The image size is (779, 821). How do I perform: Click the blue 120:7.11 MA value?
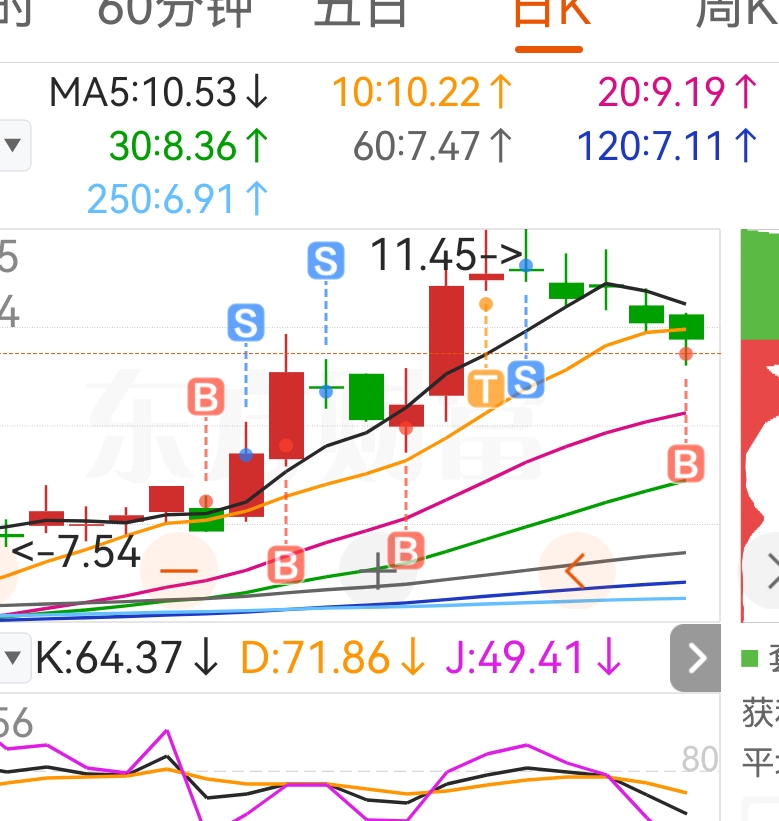pyautogui.click(x=667, y=146)
